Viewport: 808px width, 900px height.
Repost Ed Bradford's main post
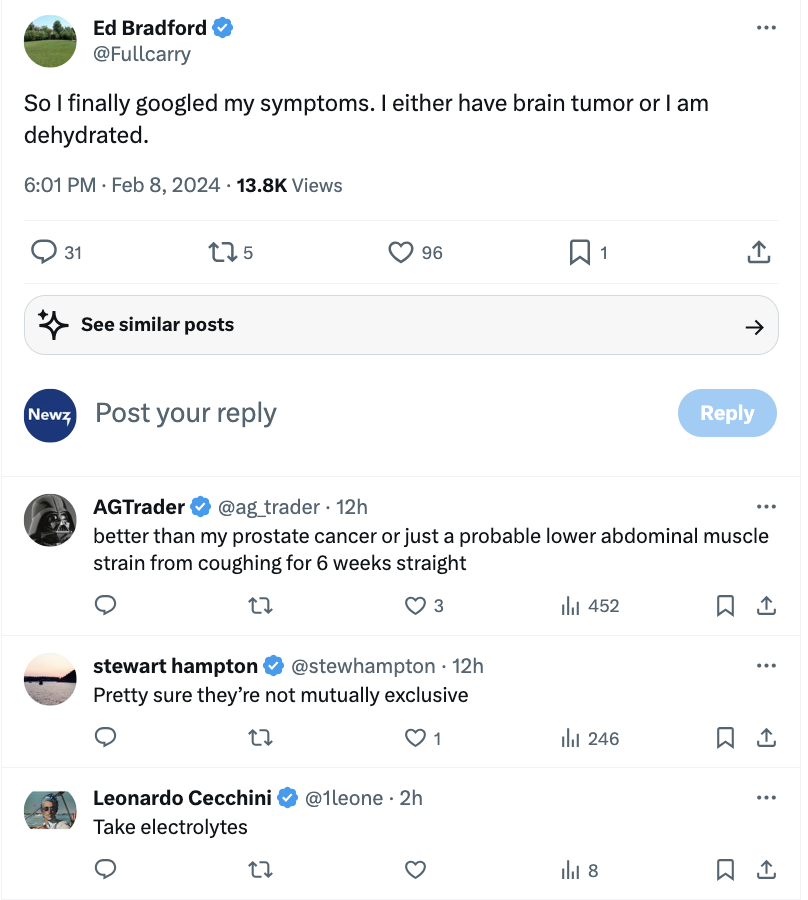pos(223,253)
